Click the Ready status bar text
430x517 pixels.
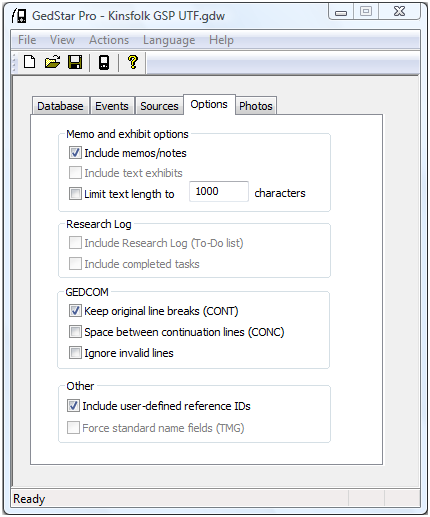[29, 499]
